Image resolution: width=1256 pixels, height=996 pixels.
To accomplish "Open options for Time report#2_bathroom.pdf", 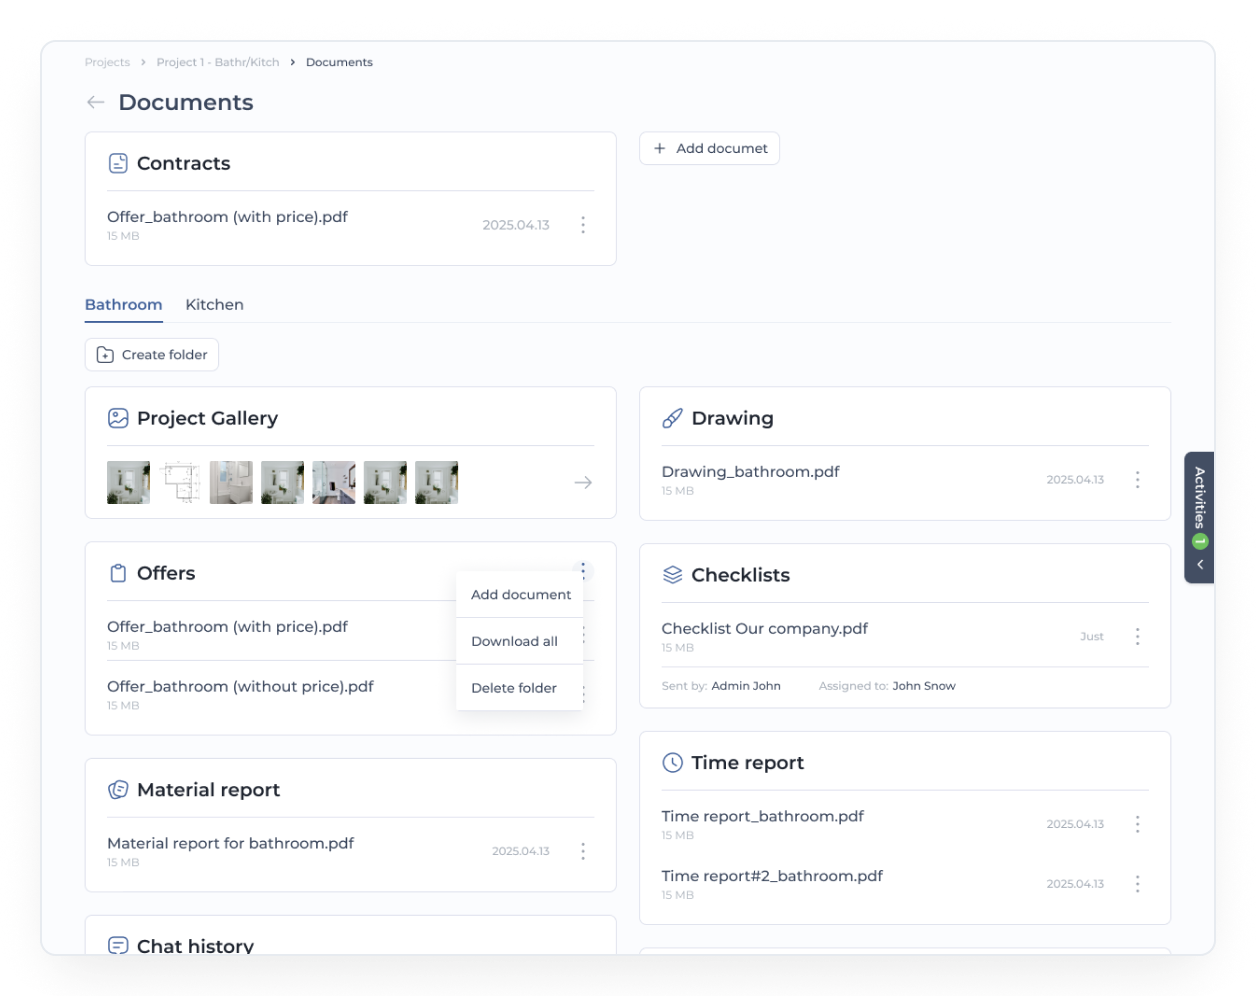I will [x=1137, y=884].
